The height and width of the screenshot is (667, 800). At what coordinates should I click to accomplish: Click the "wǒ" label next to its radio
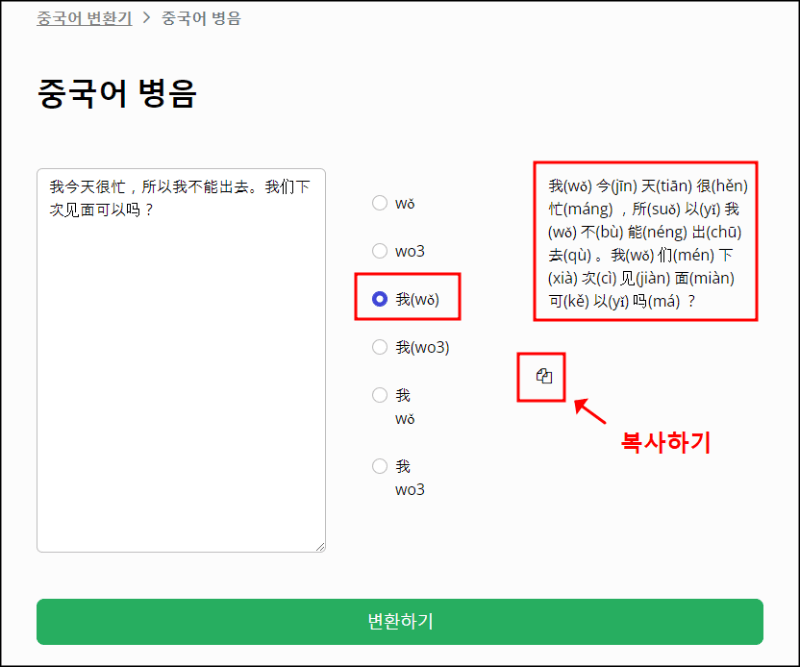[406, 203]
